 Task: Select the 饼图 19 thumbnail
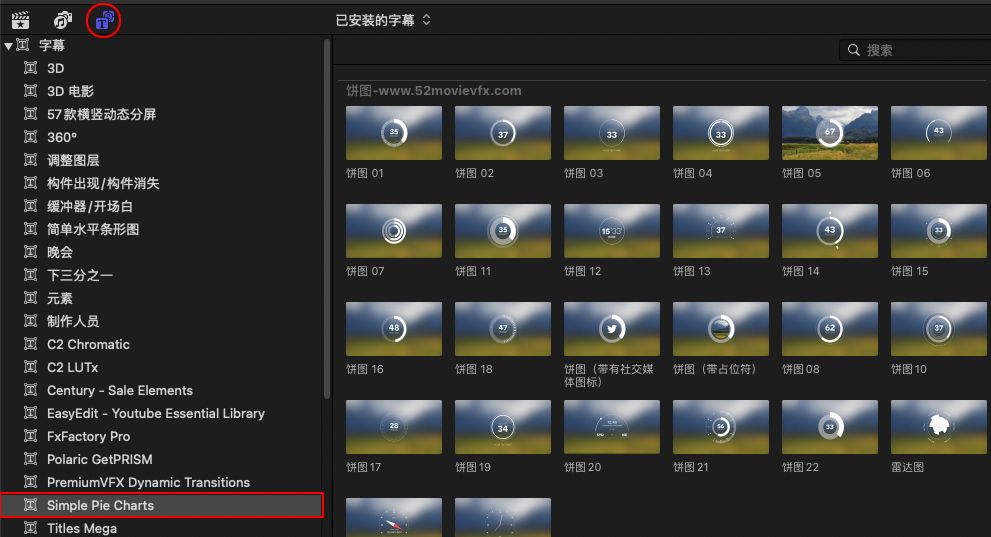(502, 426)
